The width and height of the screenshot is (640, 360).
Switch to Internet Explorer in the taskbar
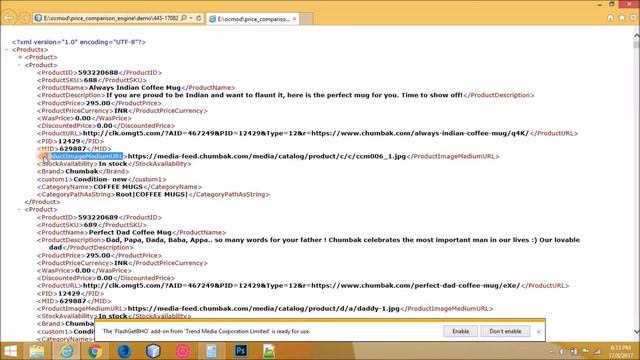coord(67,351)
